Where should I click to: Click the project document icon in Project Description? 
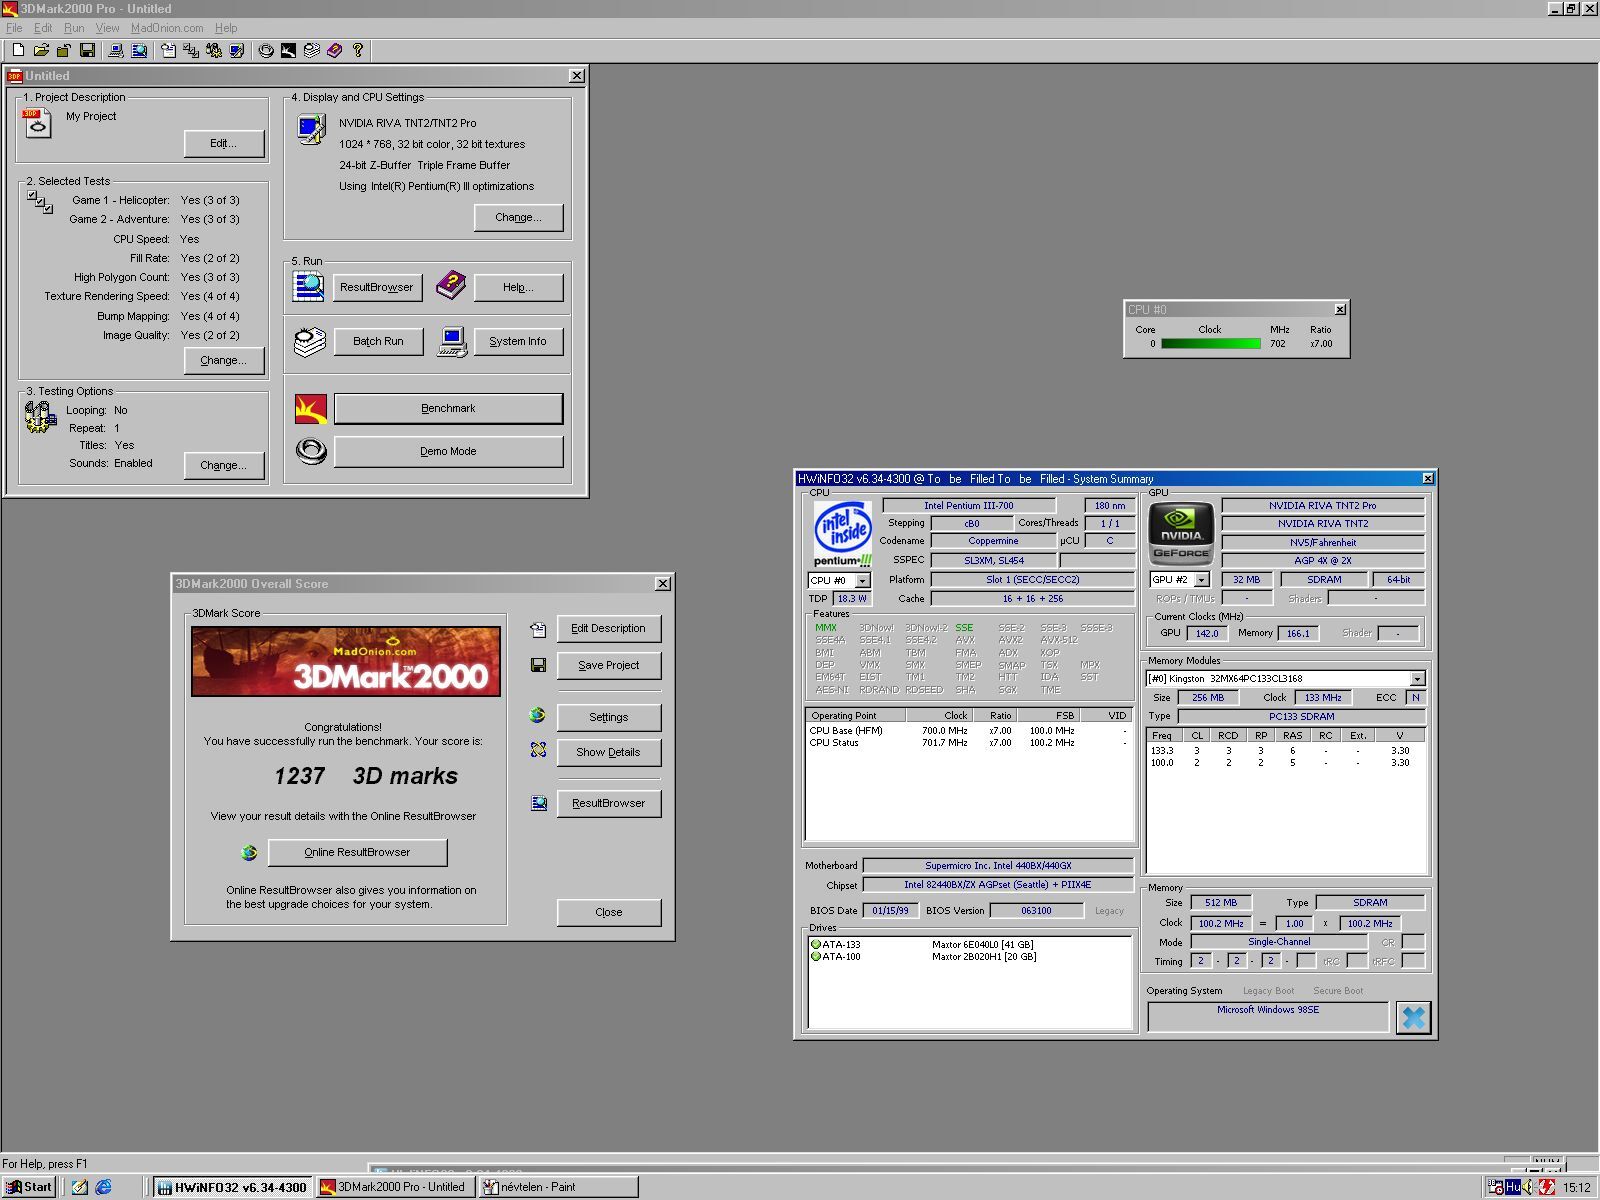(37, 123)
